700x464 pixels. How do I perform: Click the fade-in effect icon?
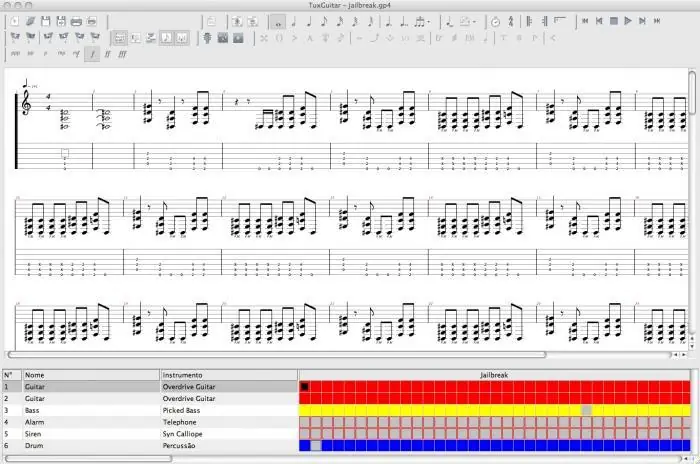pos(553,38)
